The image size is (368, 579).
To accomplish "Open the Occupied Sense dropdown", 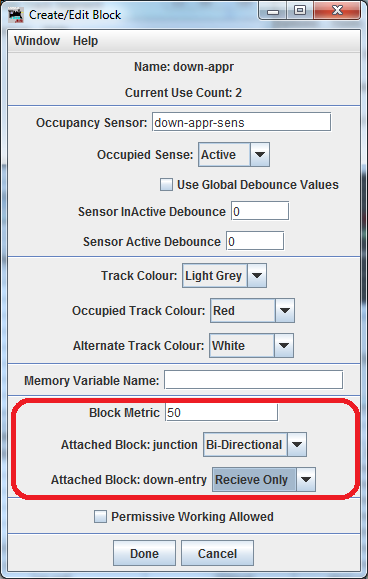I will [x=234, y=154].
